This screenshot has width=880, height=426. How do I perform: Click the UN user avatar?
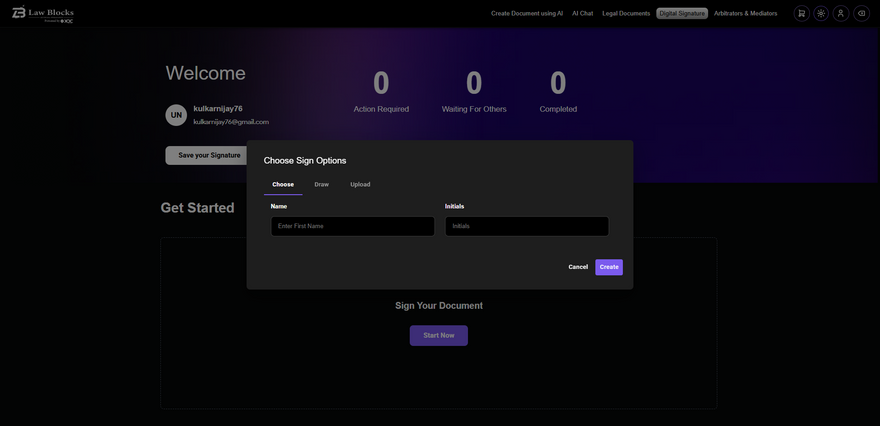click(x=176, y=115)
